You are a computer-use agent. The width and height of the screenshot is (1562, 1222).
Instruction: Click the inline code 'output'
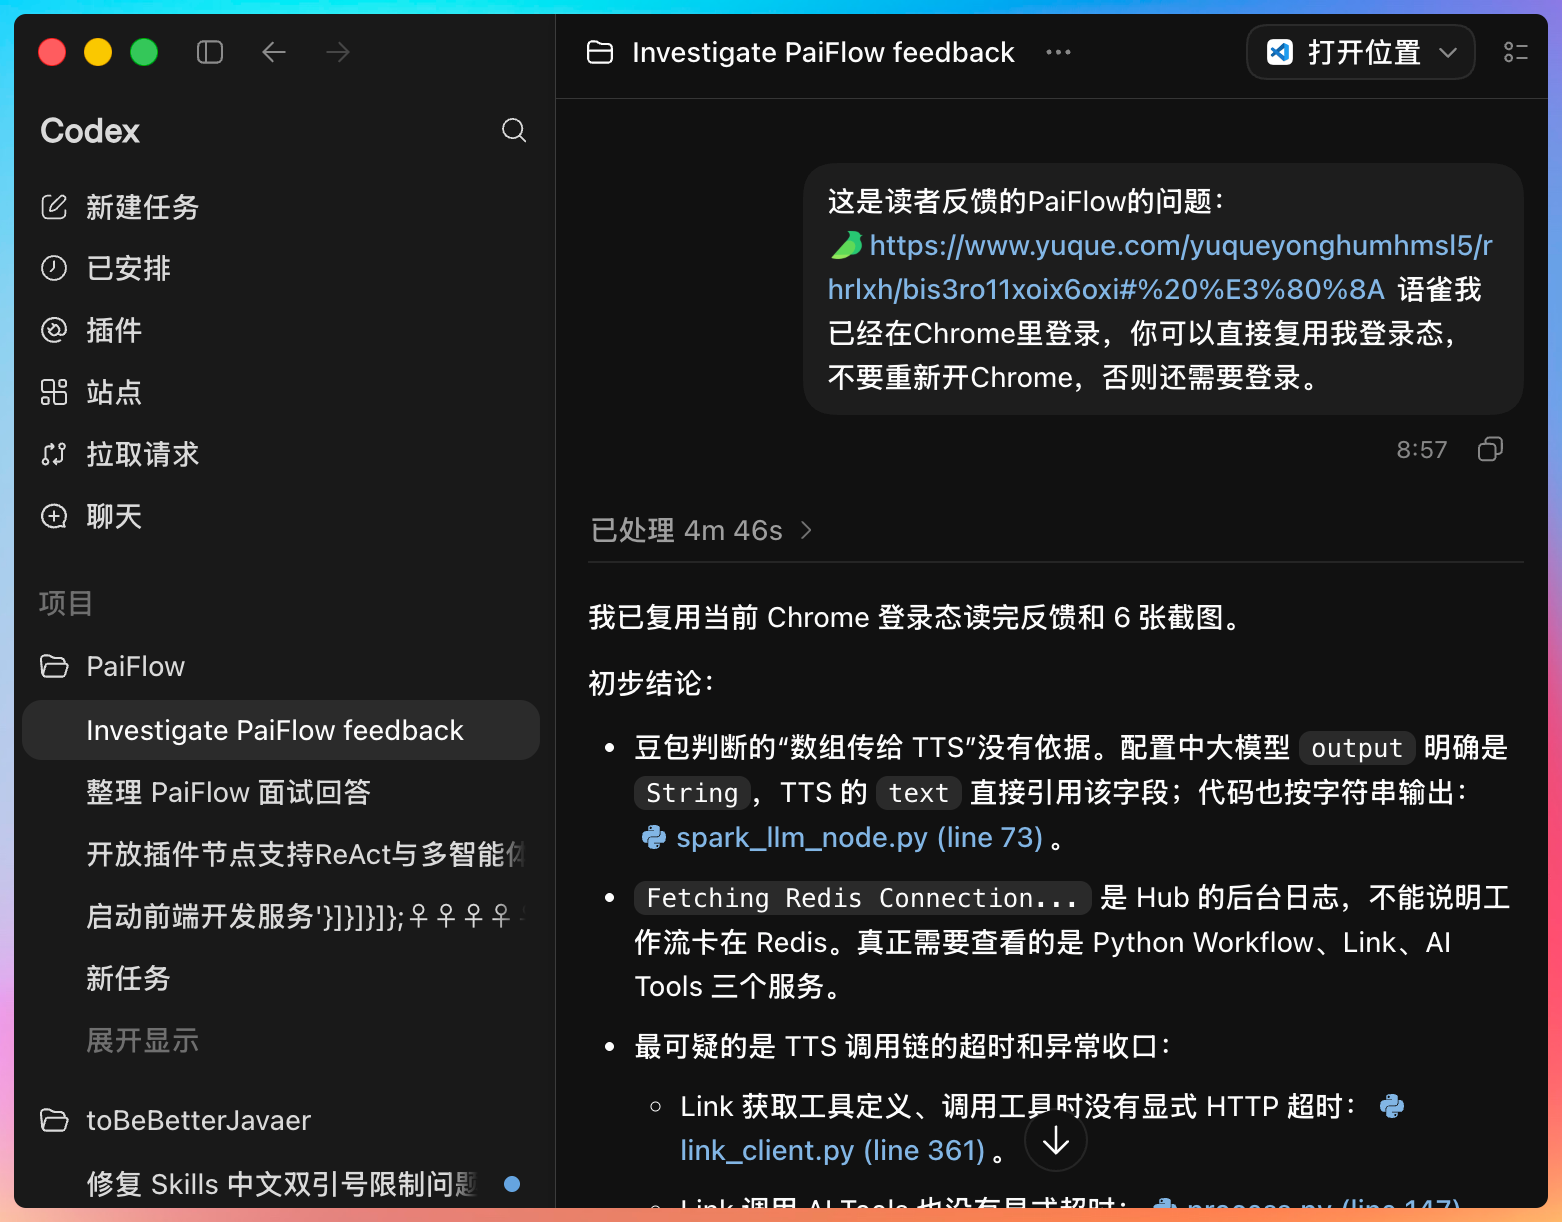(x=1356, y=748)
